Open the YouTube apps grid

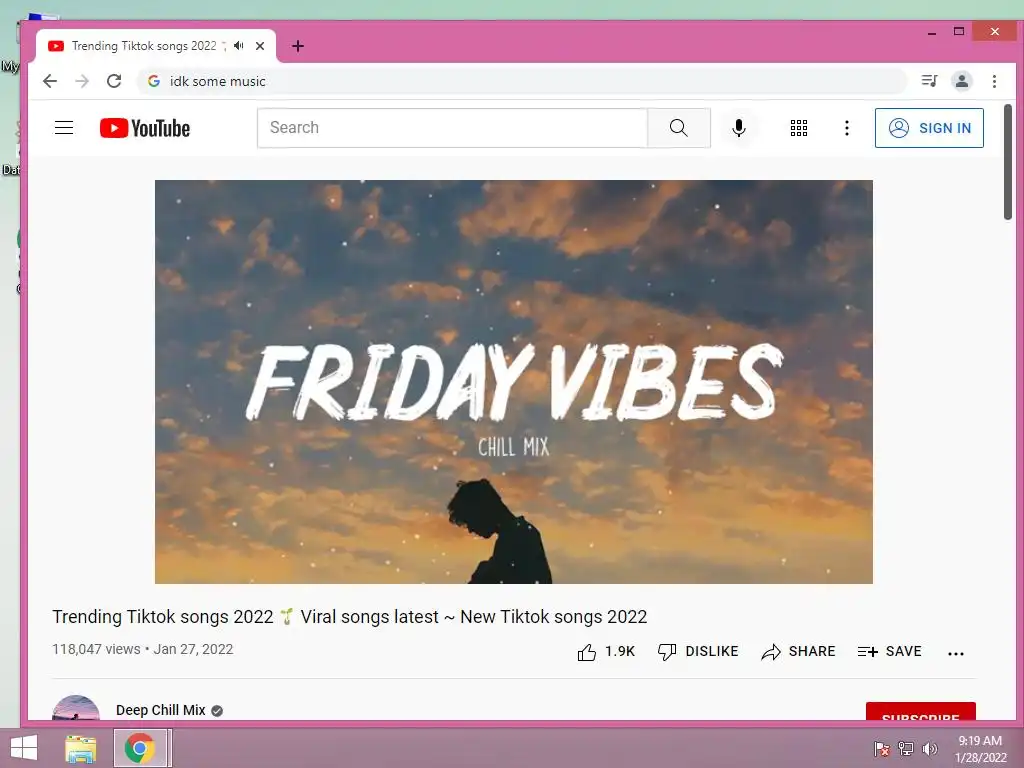point(799,128)
